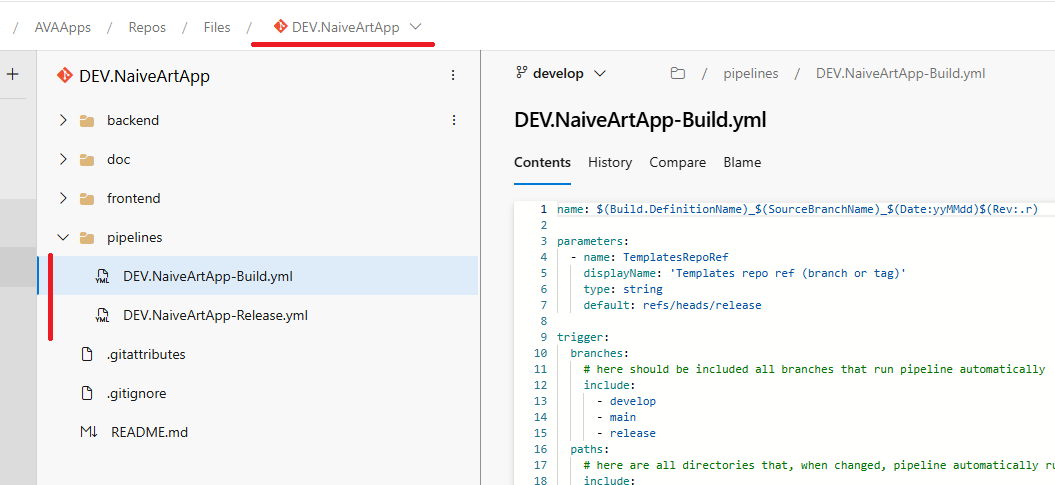This screenshot has width=1055, height=485.
Task: Switch to the Contents tab
Action: click(542, 162)
